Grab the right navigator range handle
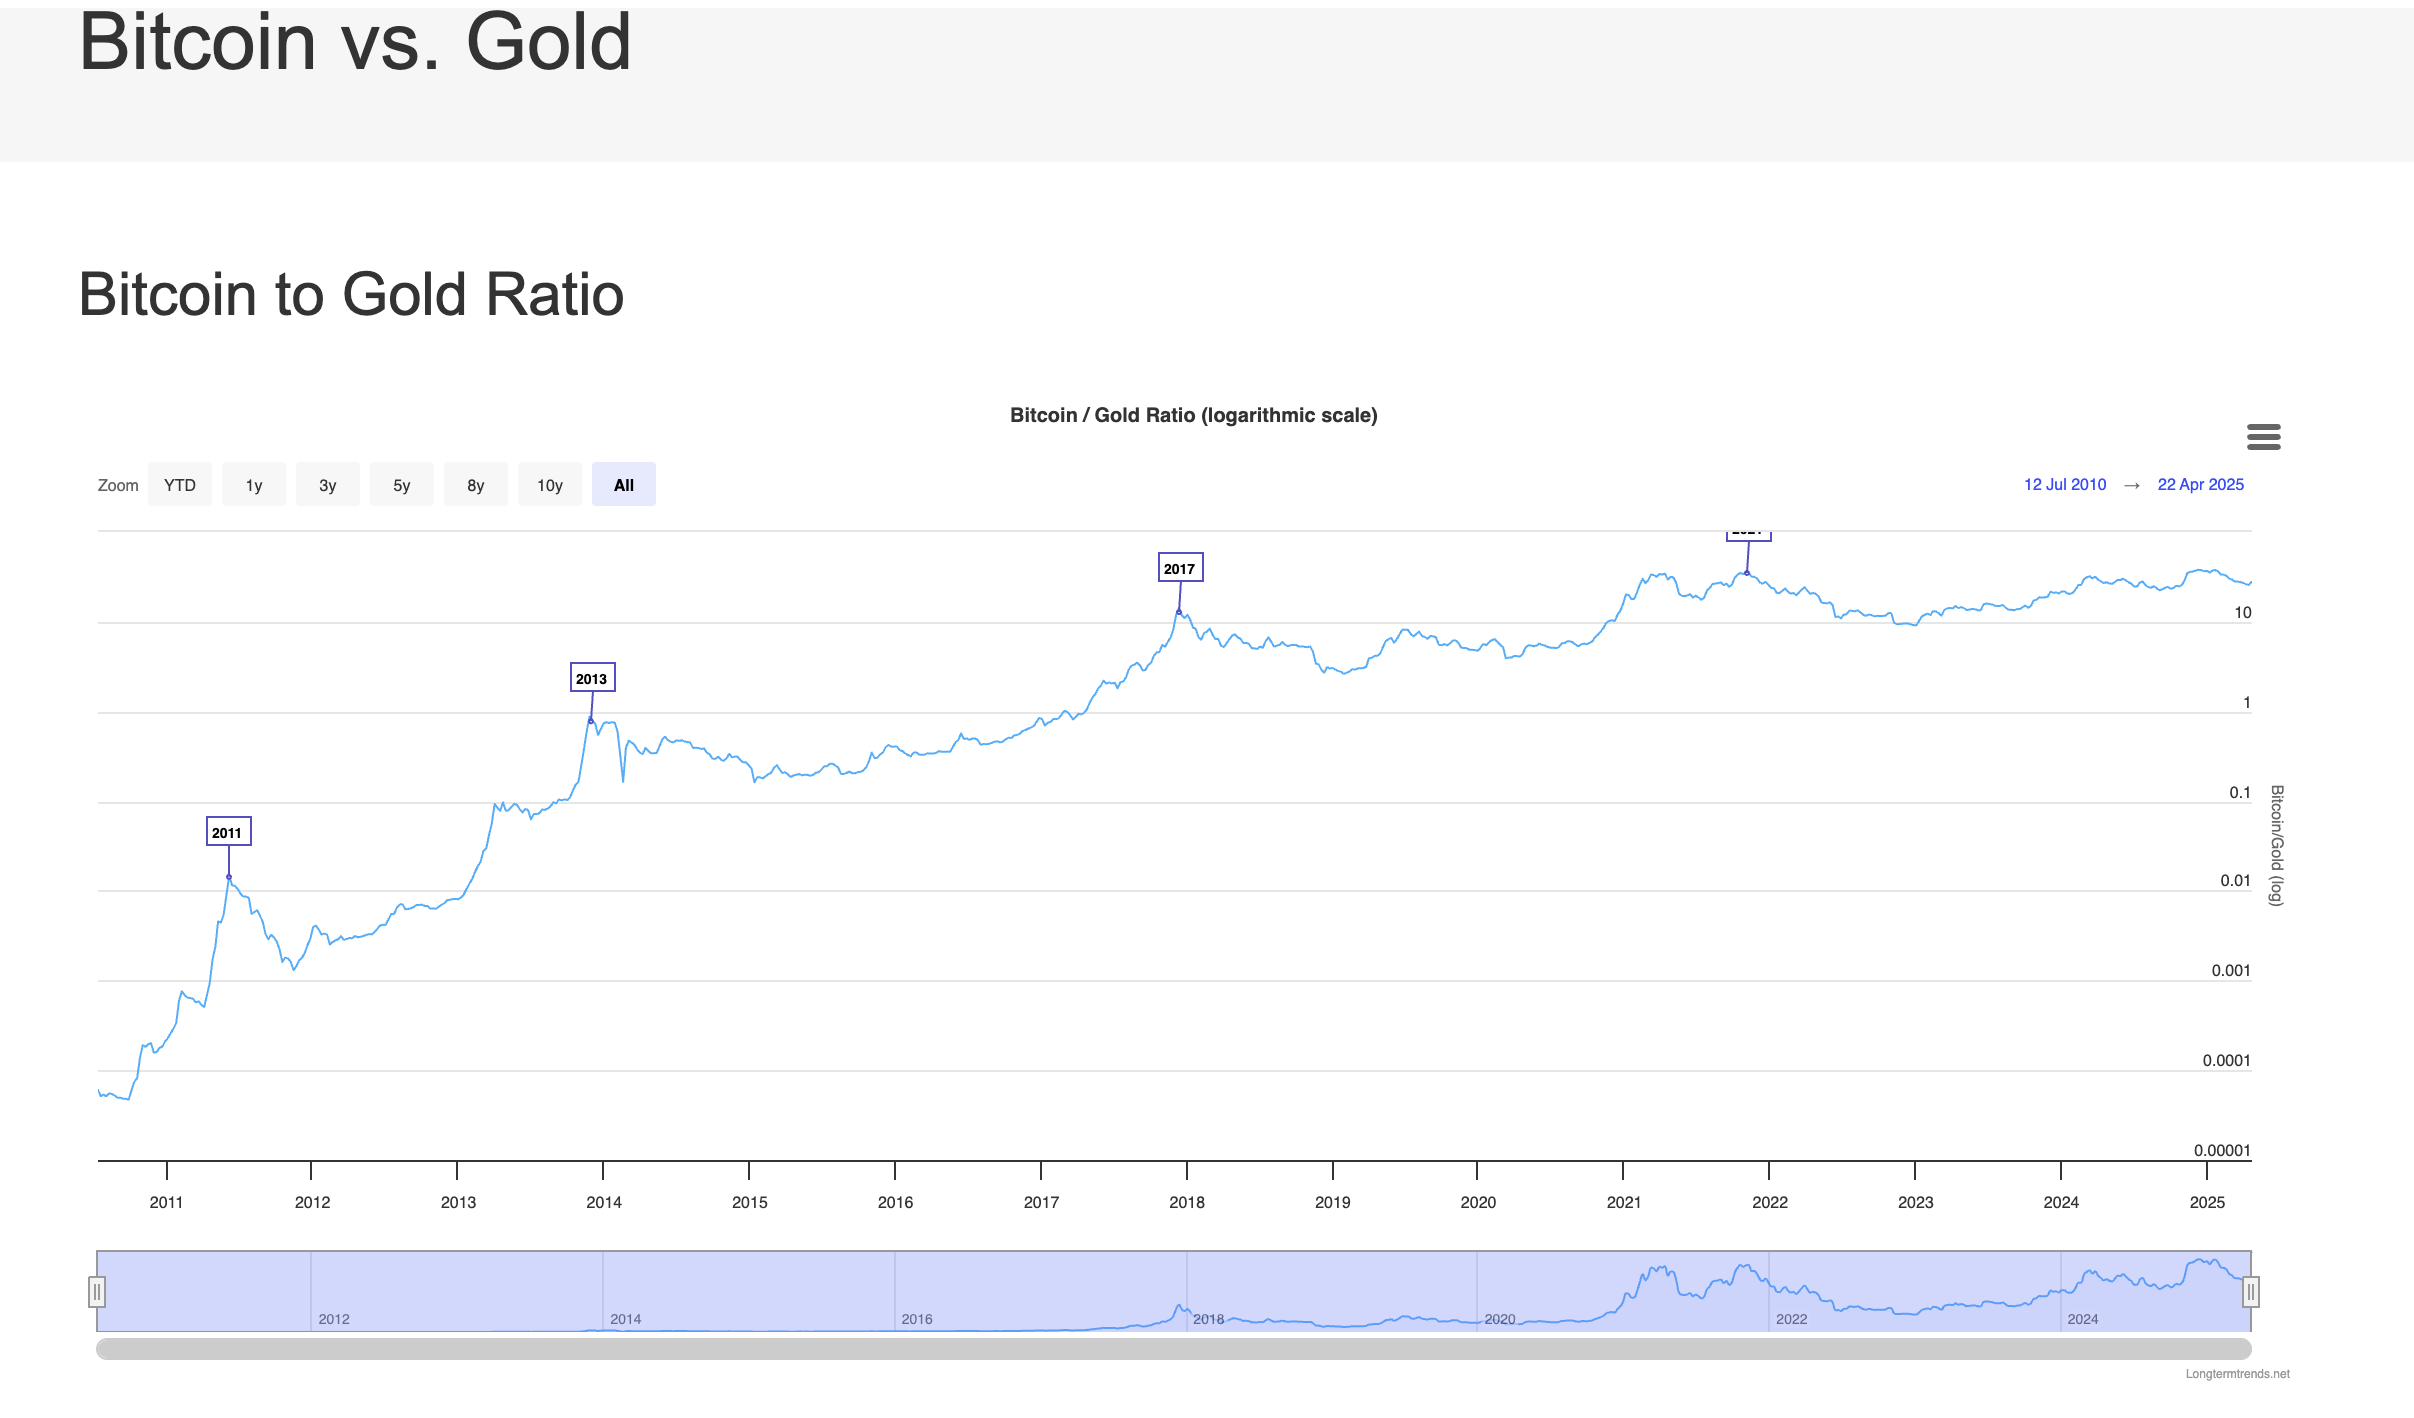Screen dimensions: 2414x1418 coord(2251,1292)
